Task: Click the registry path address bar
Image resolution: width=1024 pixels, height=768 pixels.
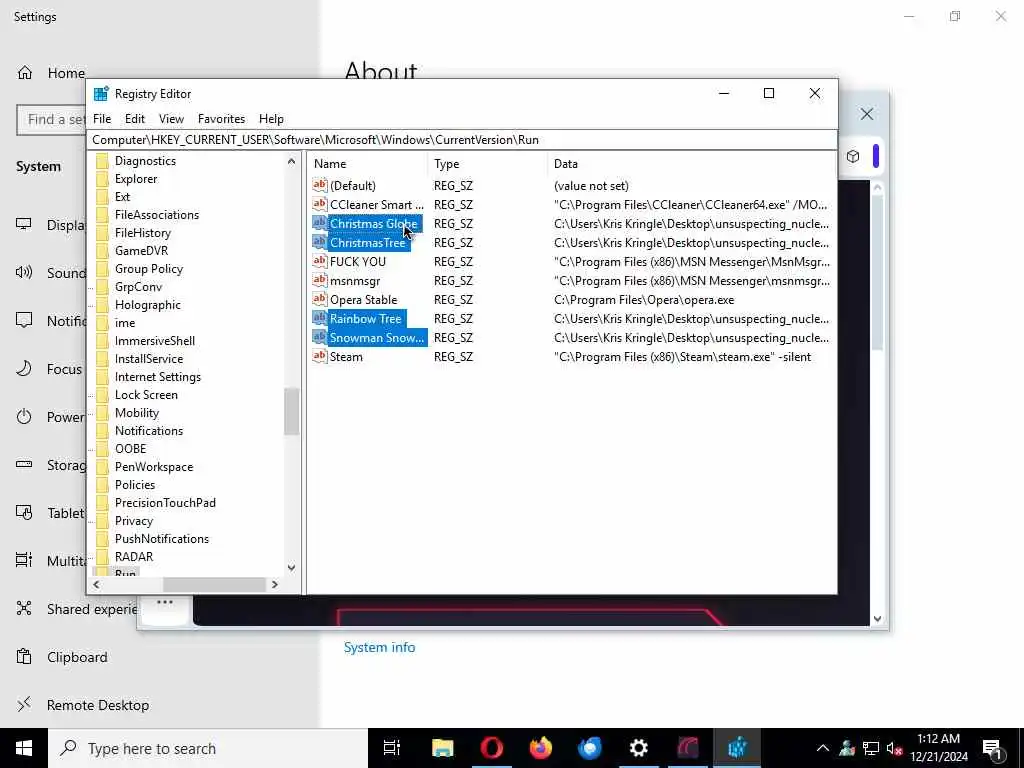Action: (x=461, y=140)
